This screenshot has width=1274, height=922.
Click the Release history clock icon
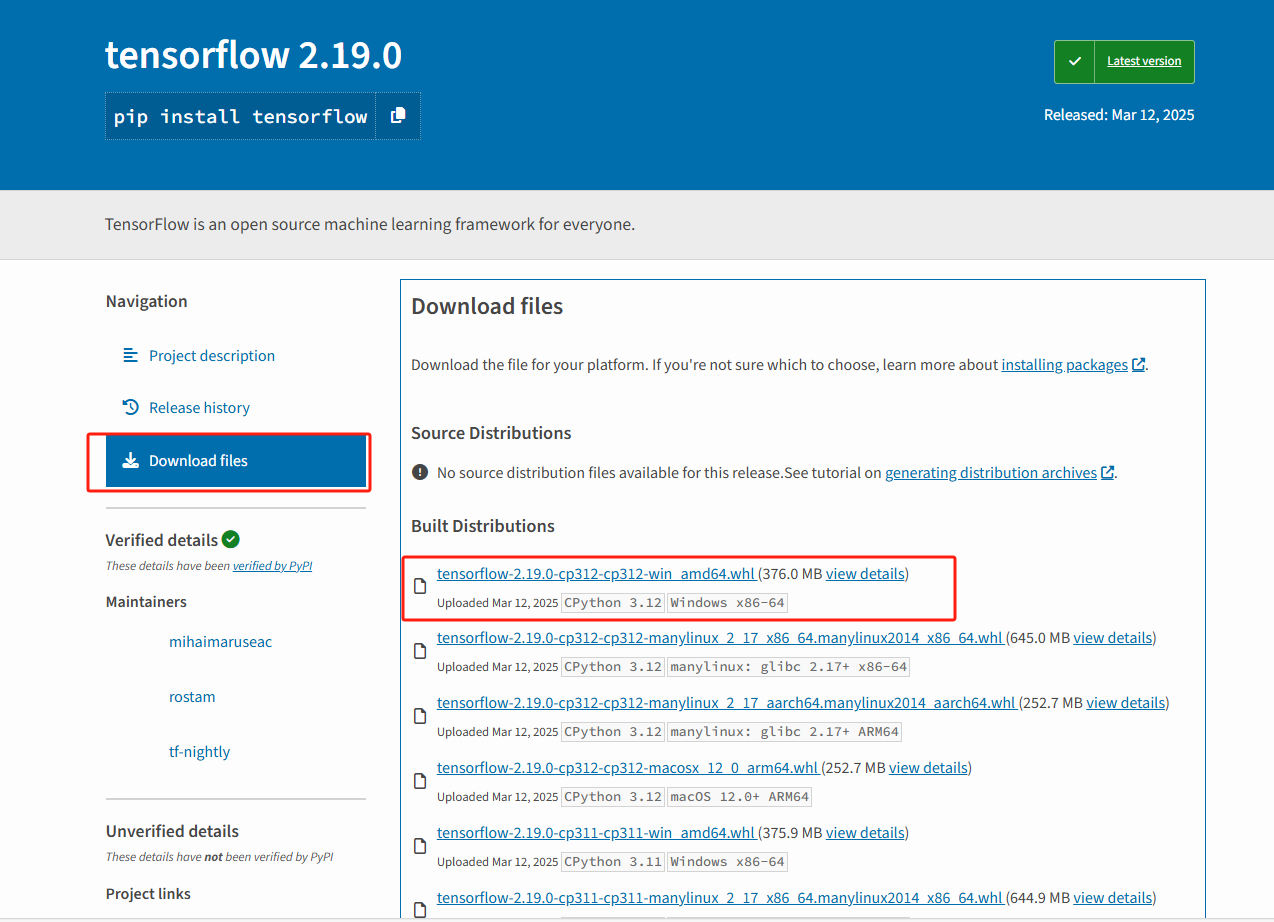click(130, 407)
